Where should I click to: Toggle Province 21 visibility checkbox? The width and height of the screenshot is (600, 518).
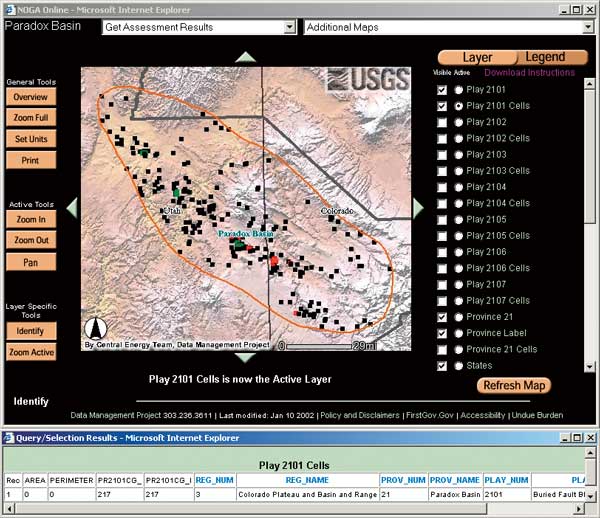[x=442, y=317]
